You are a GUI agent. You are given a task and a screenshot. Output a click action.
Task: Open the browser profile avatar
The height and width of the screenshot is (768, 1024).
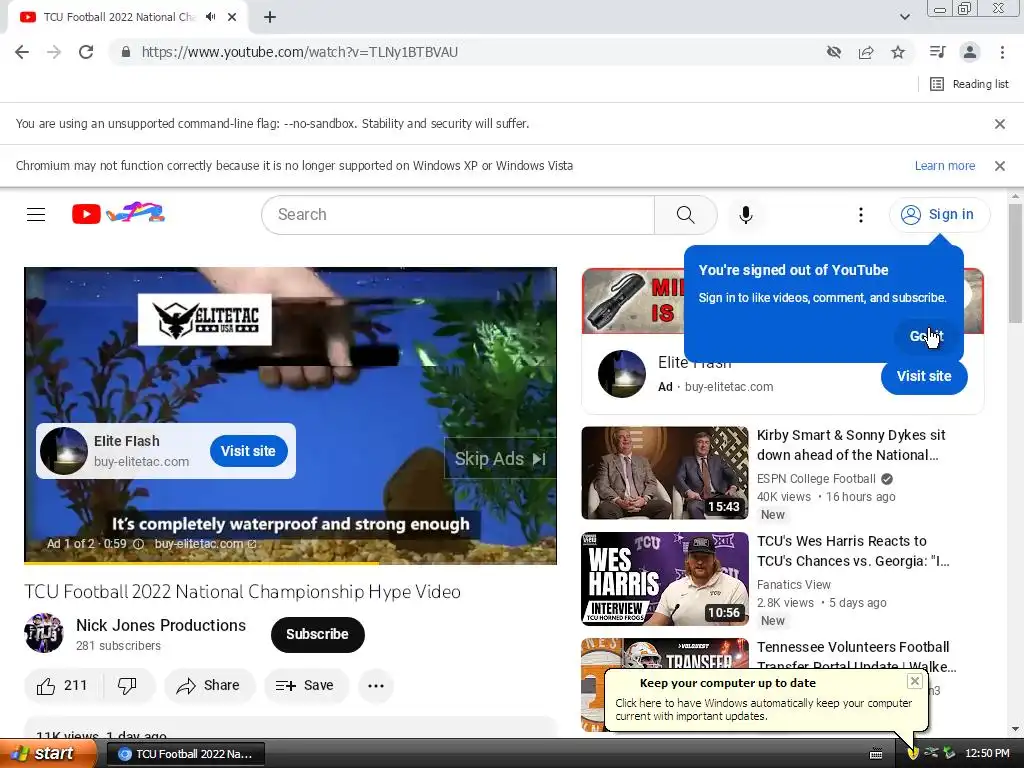coord(970,52)
